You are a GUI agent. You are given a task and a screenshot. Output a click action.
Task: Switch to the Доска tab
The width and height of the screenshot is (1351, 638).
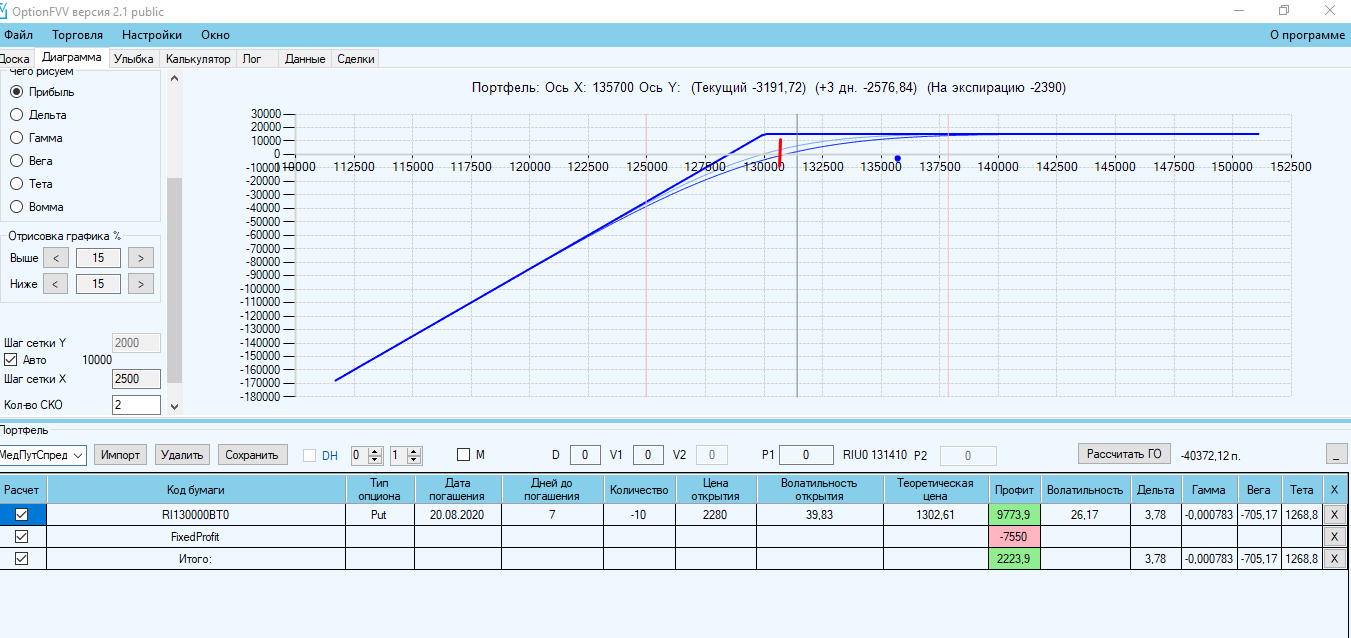point(15,59)
